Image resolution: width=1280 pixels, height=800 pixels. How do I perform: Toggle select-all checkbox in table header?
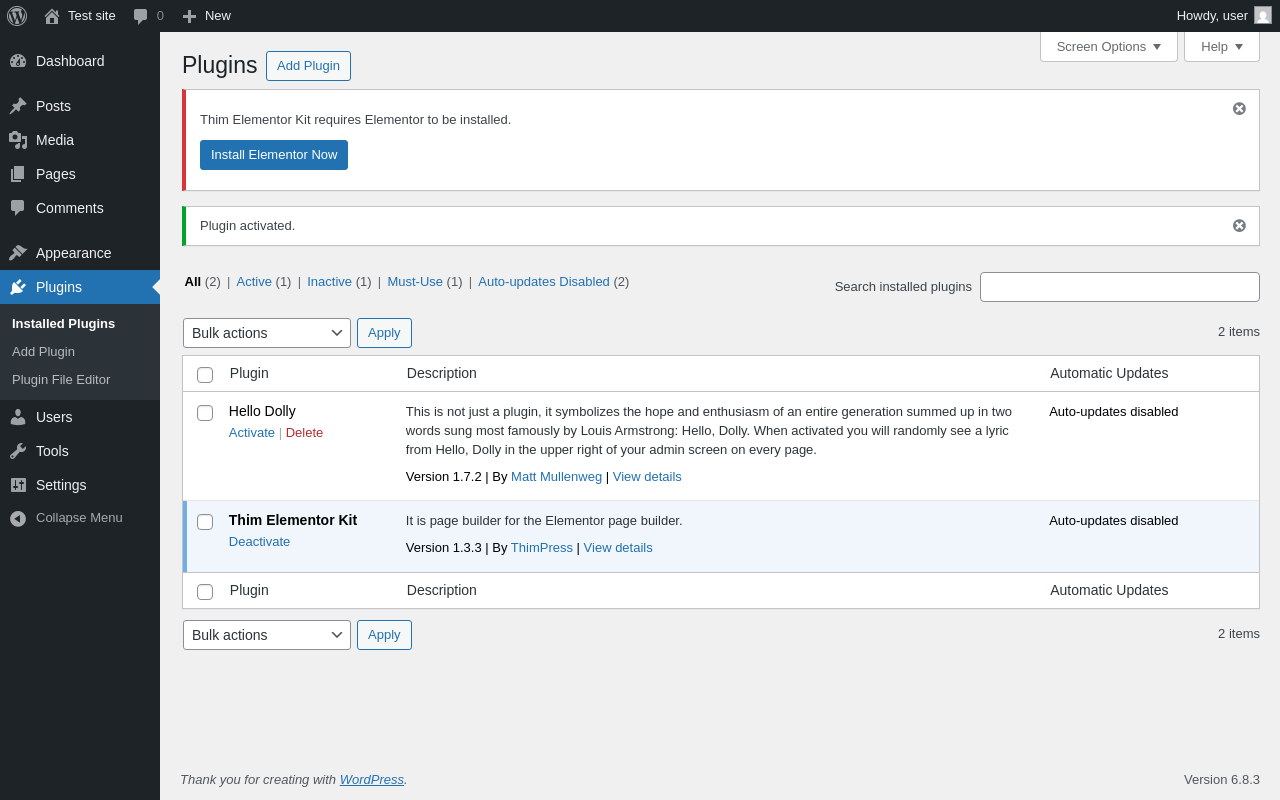point(205,375)
